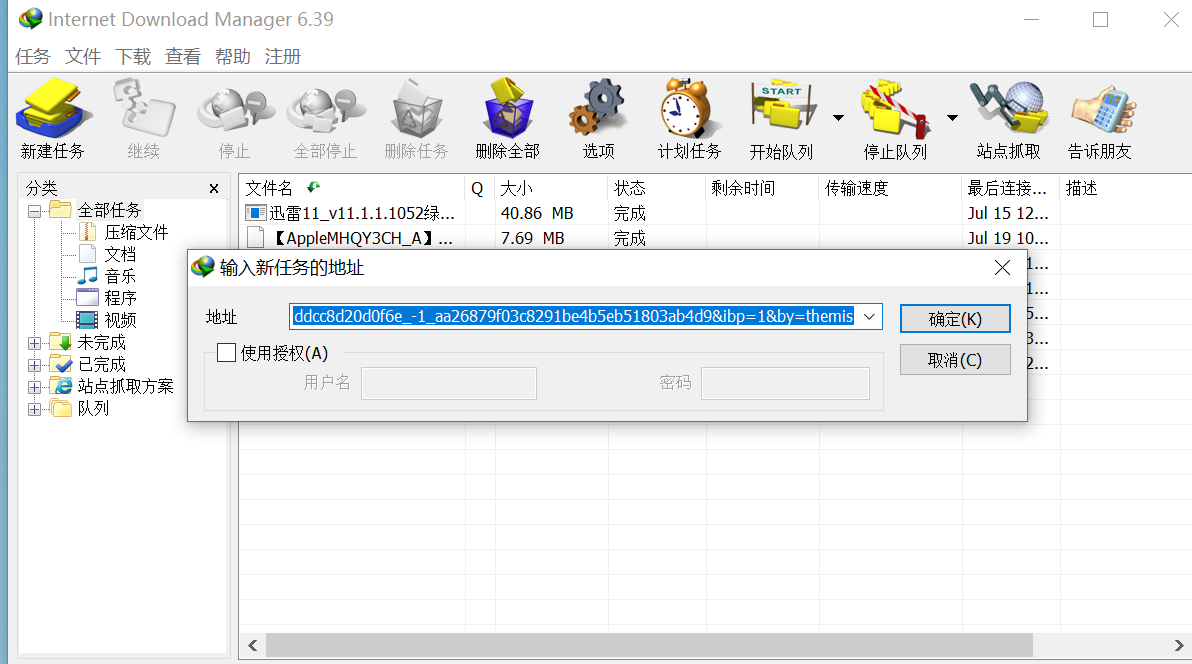
Task: Expand the 已完成 tree node
Action: click(34, 365)
